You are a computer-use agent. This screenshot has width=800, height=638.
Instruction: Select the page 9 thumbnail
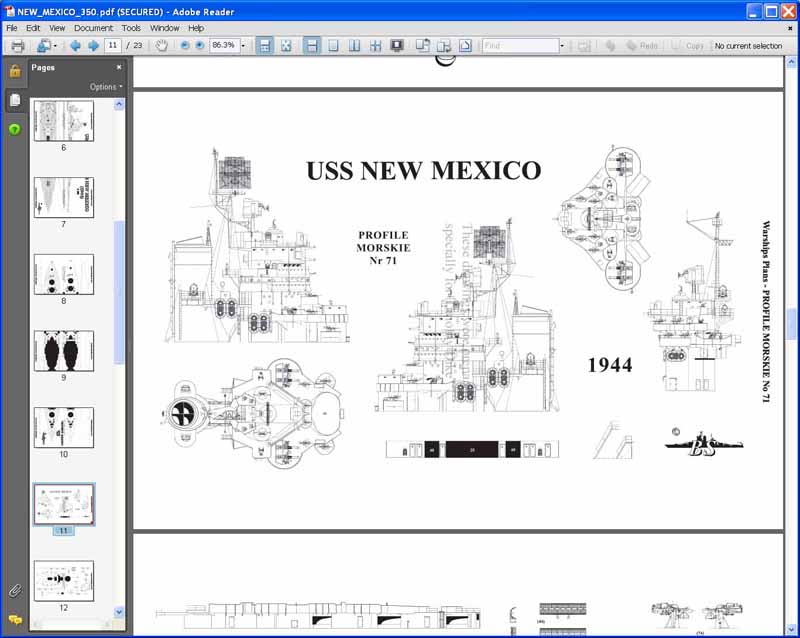[x=64, y=351]
